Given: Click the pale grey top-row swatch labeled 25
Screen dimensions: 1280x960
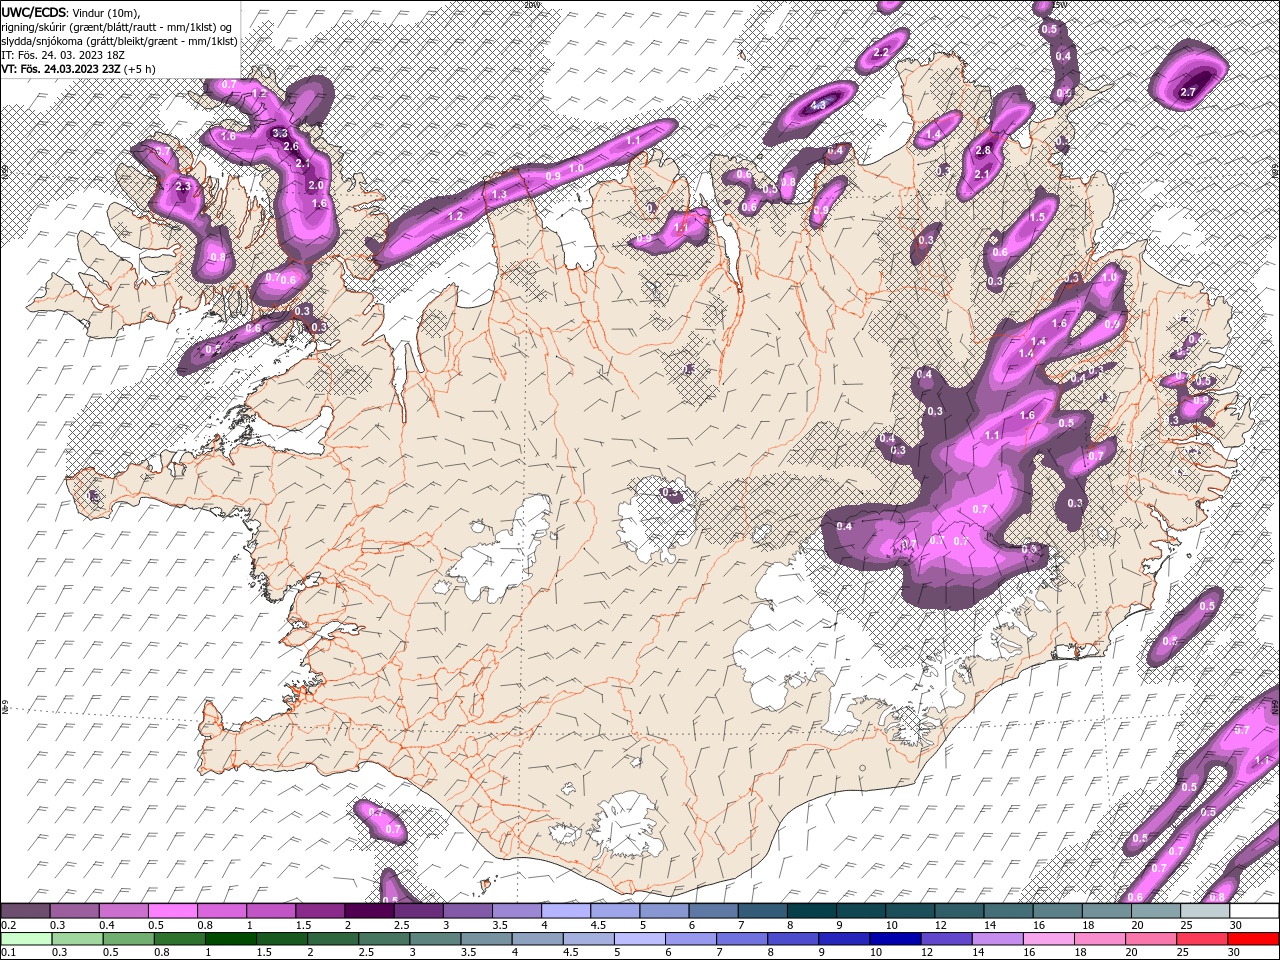Looking at the screenshot, I should 1205,911.
